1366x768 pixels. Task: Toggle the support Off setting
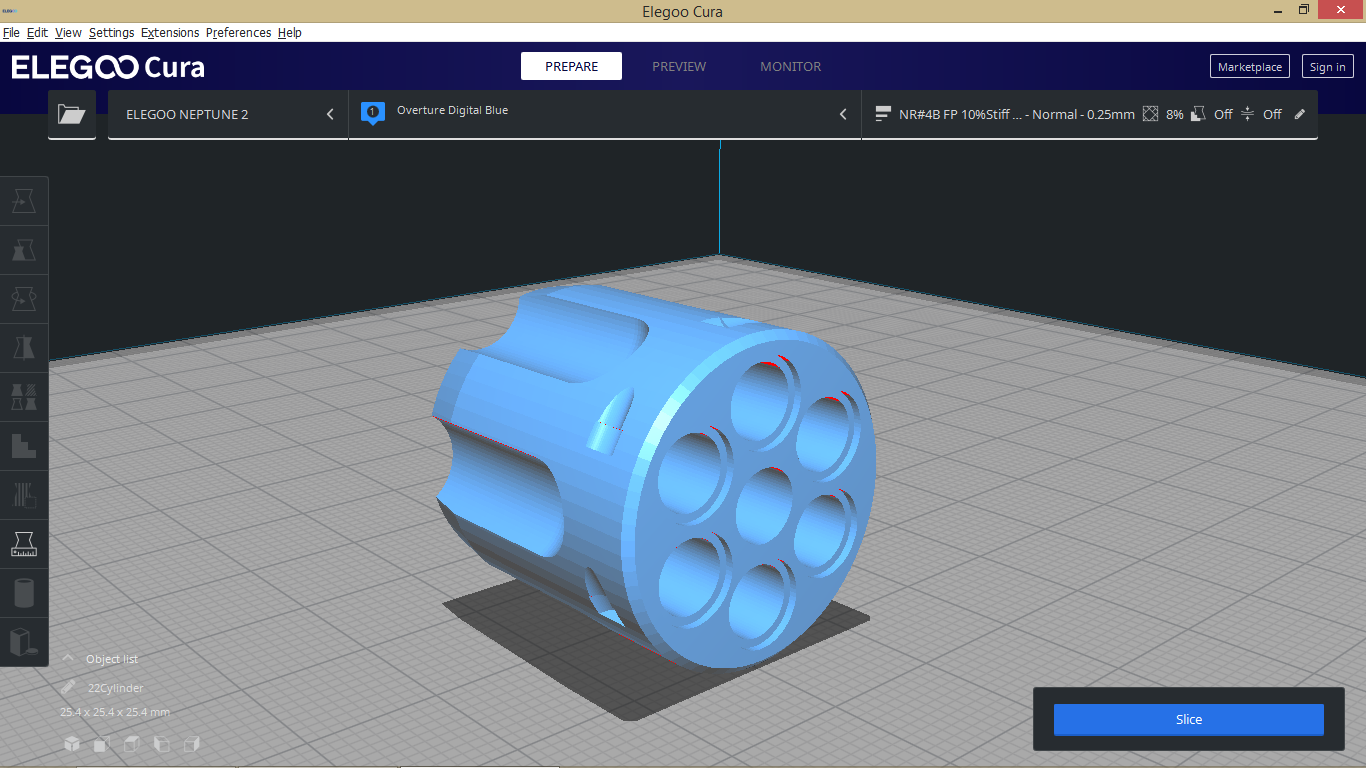point(1223,114)
